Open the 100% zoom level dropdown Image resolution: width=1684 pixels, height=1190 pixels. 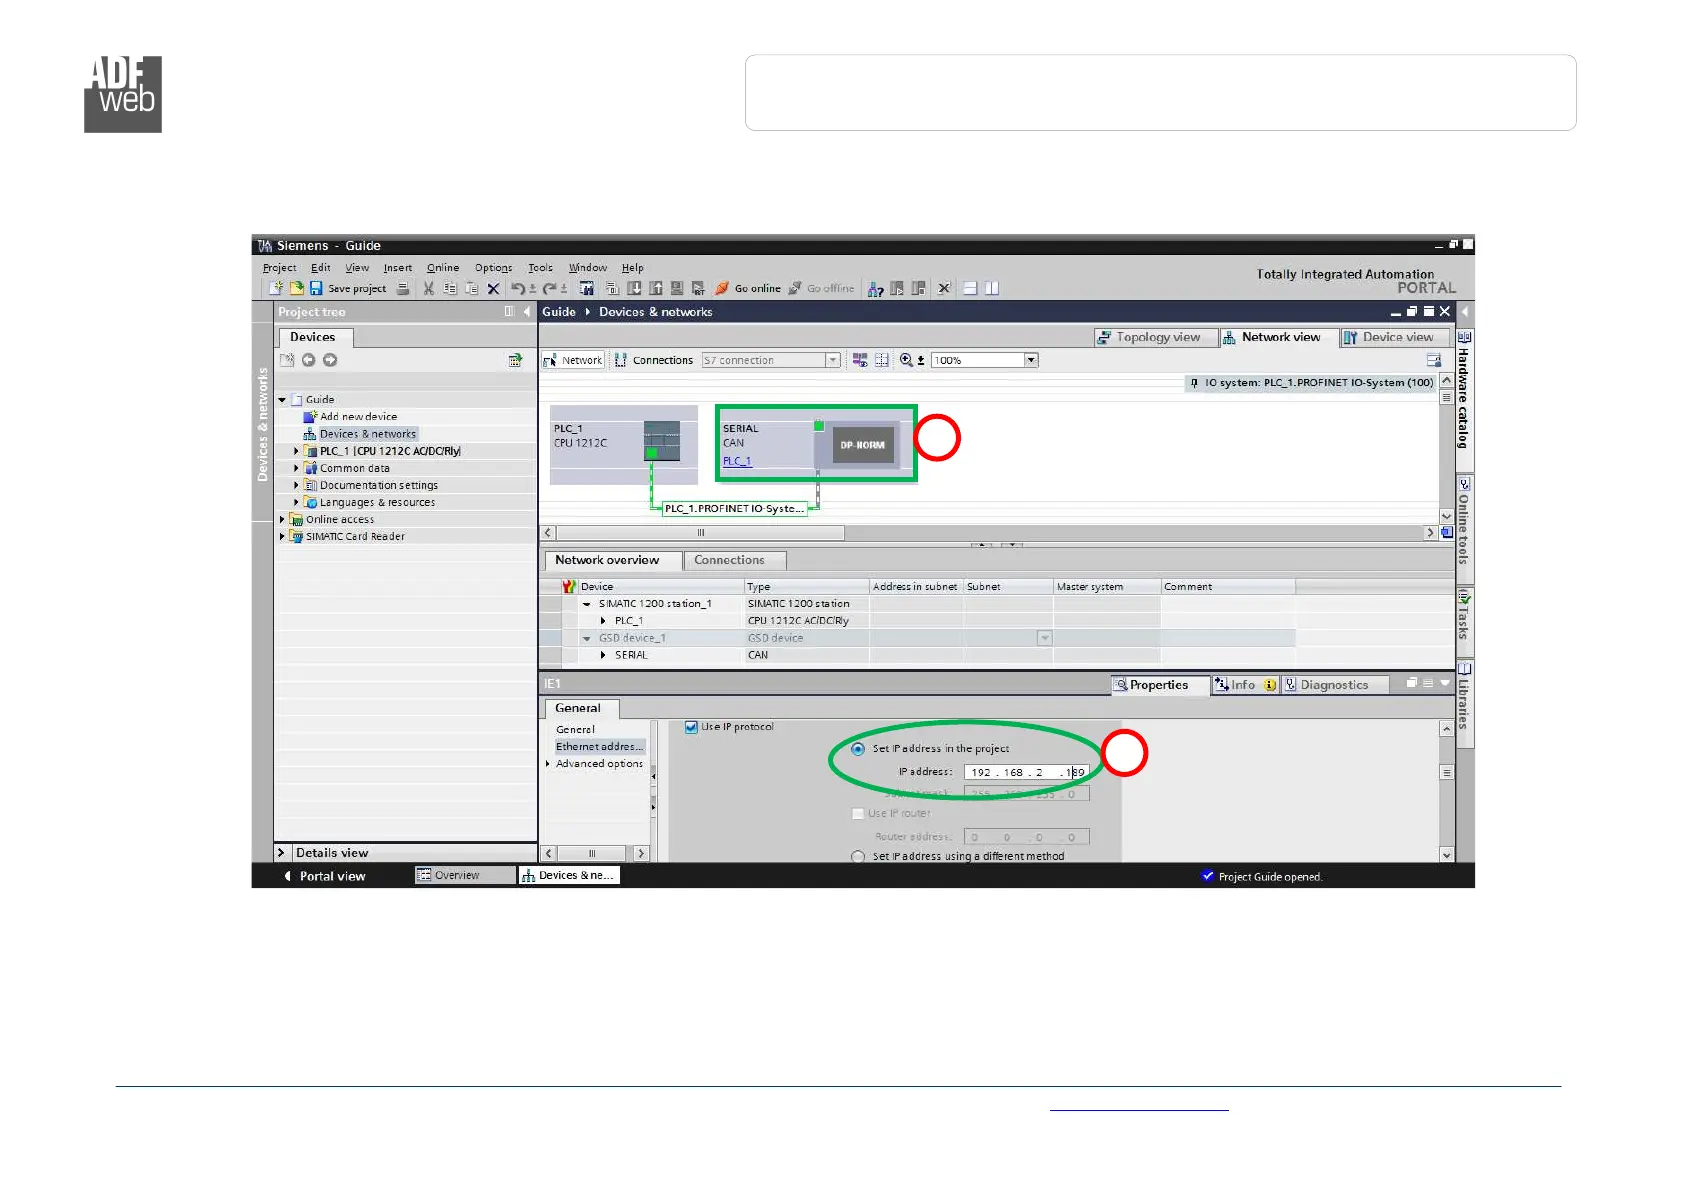[1031, 360]
